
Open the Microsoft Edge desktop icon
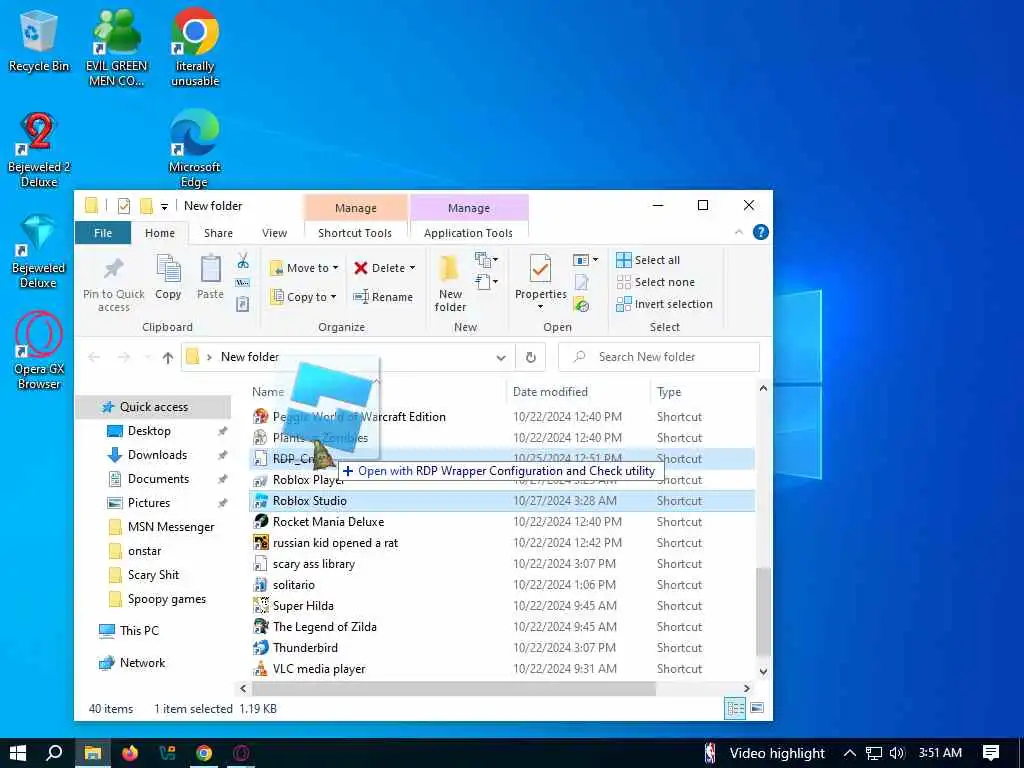coord(195,149)
